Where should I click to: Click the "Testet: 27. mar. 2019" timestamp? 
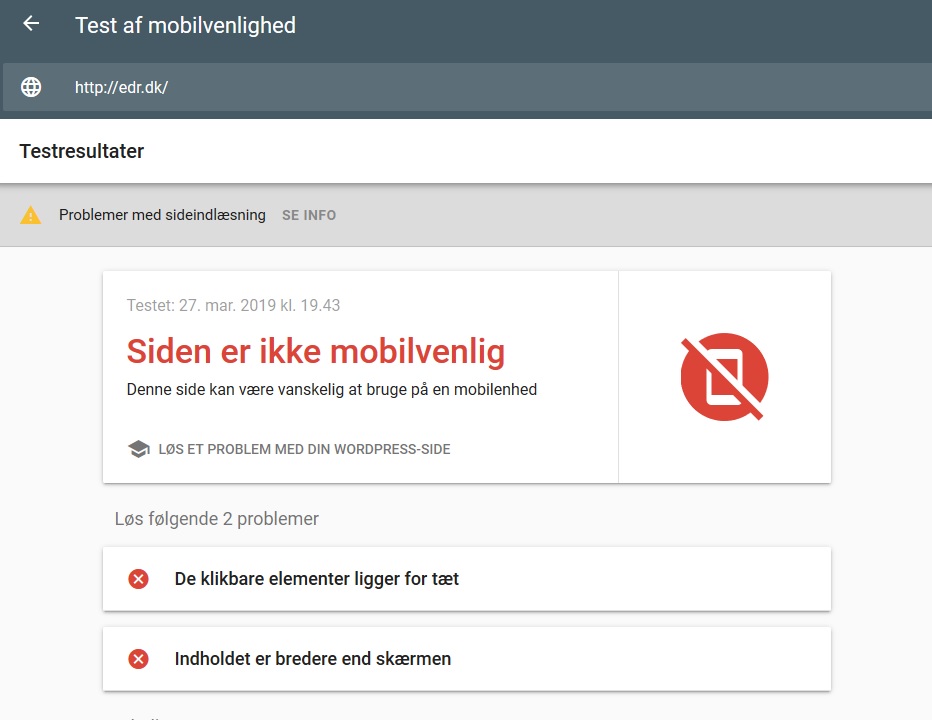[233, 305]
